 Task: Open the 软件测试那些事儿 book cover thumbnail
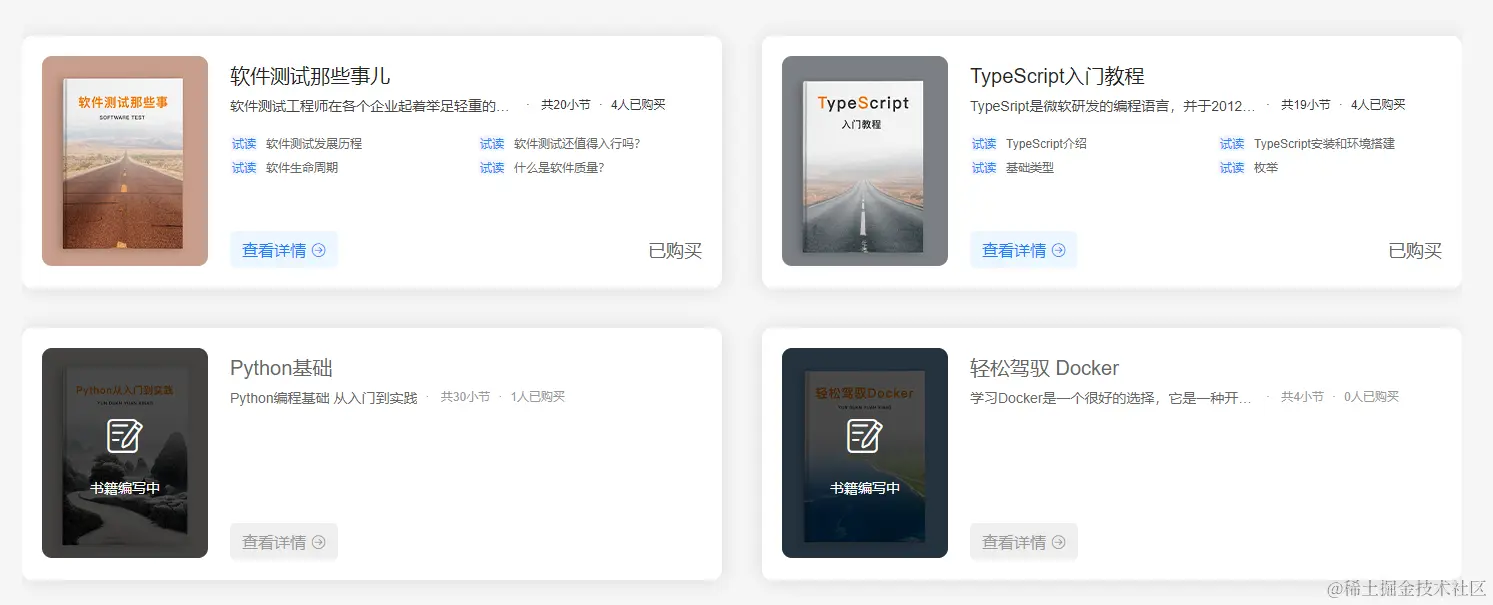pyautogui.click(x=125, y=161)
